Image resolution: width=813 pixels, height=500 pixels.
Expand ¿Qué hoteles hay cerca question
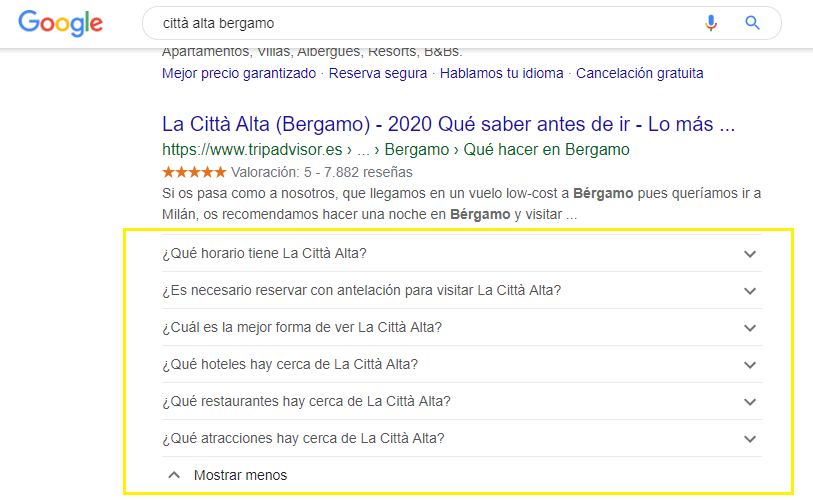pyautogui.click(x=461, y=364)
